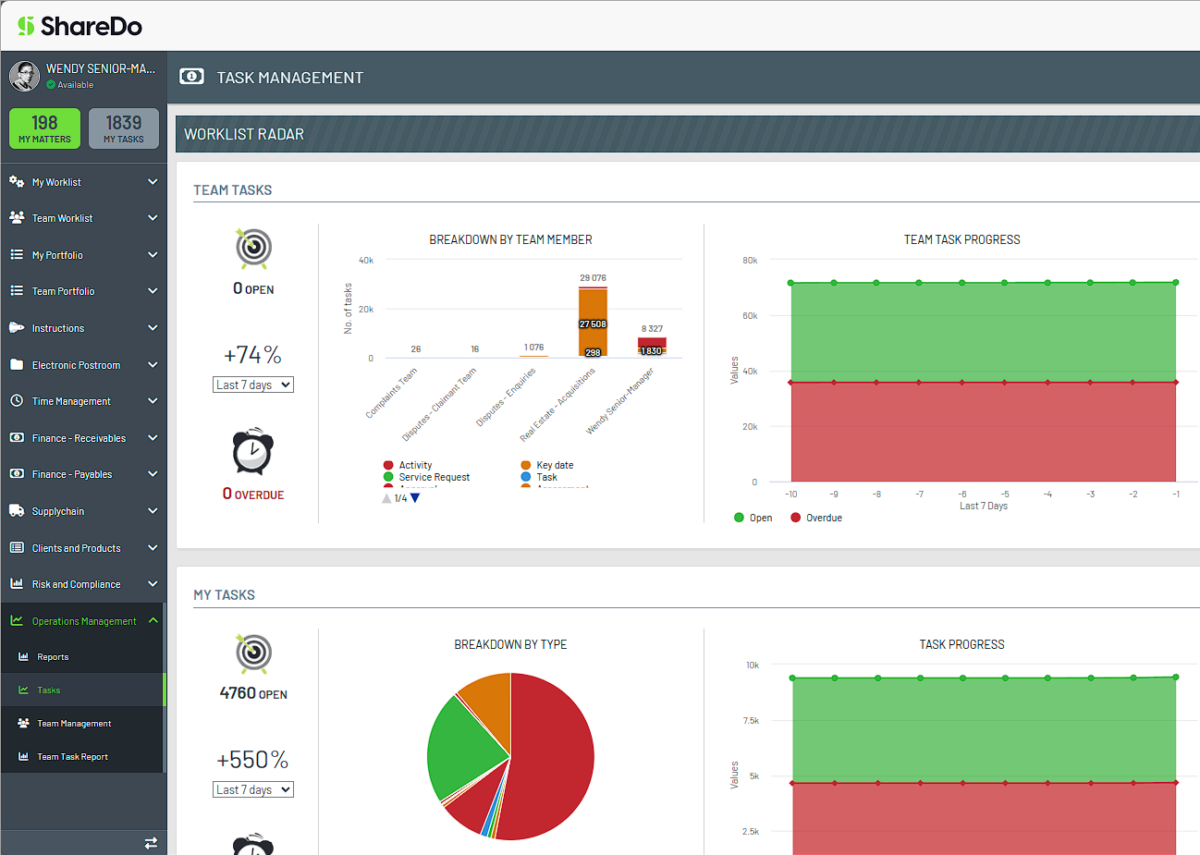The image size is (1200, 855).
Task: Open the My Worklist section icon
Action: point(14,181)
